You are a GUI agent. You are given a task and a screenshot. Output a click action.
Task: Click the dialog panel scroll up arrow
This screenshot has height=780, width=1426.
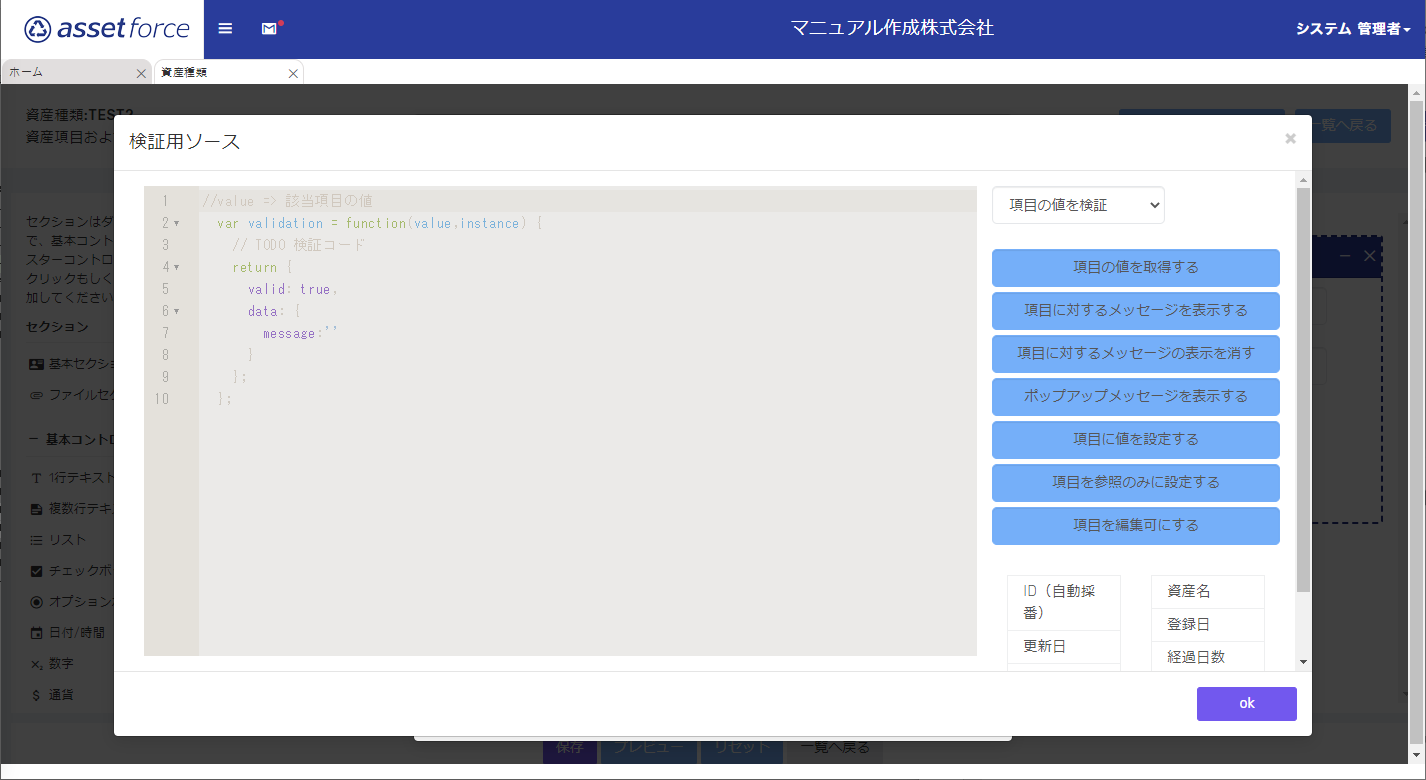[1302, 180]
